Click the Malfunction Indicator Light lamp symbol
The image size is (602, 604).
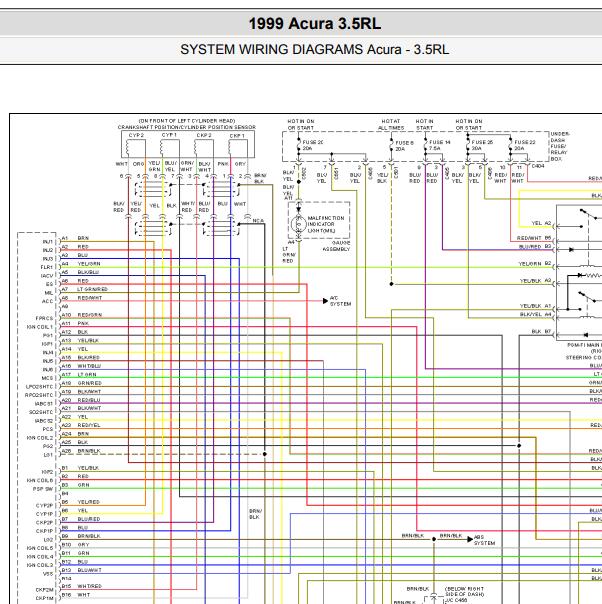pyautogui.click(x=298, y=224)
